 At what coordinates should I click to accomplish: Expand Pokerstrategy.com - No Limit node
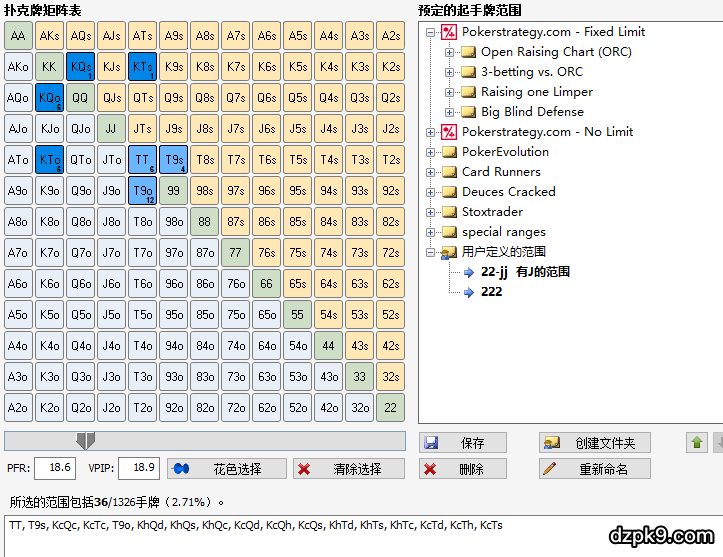tap(430, 132)
